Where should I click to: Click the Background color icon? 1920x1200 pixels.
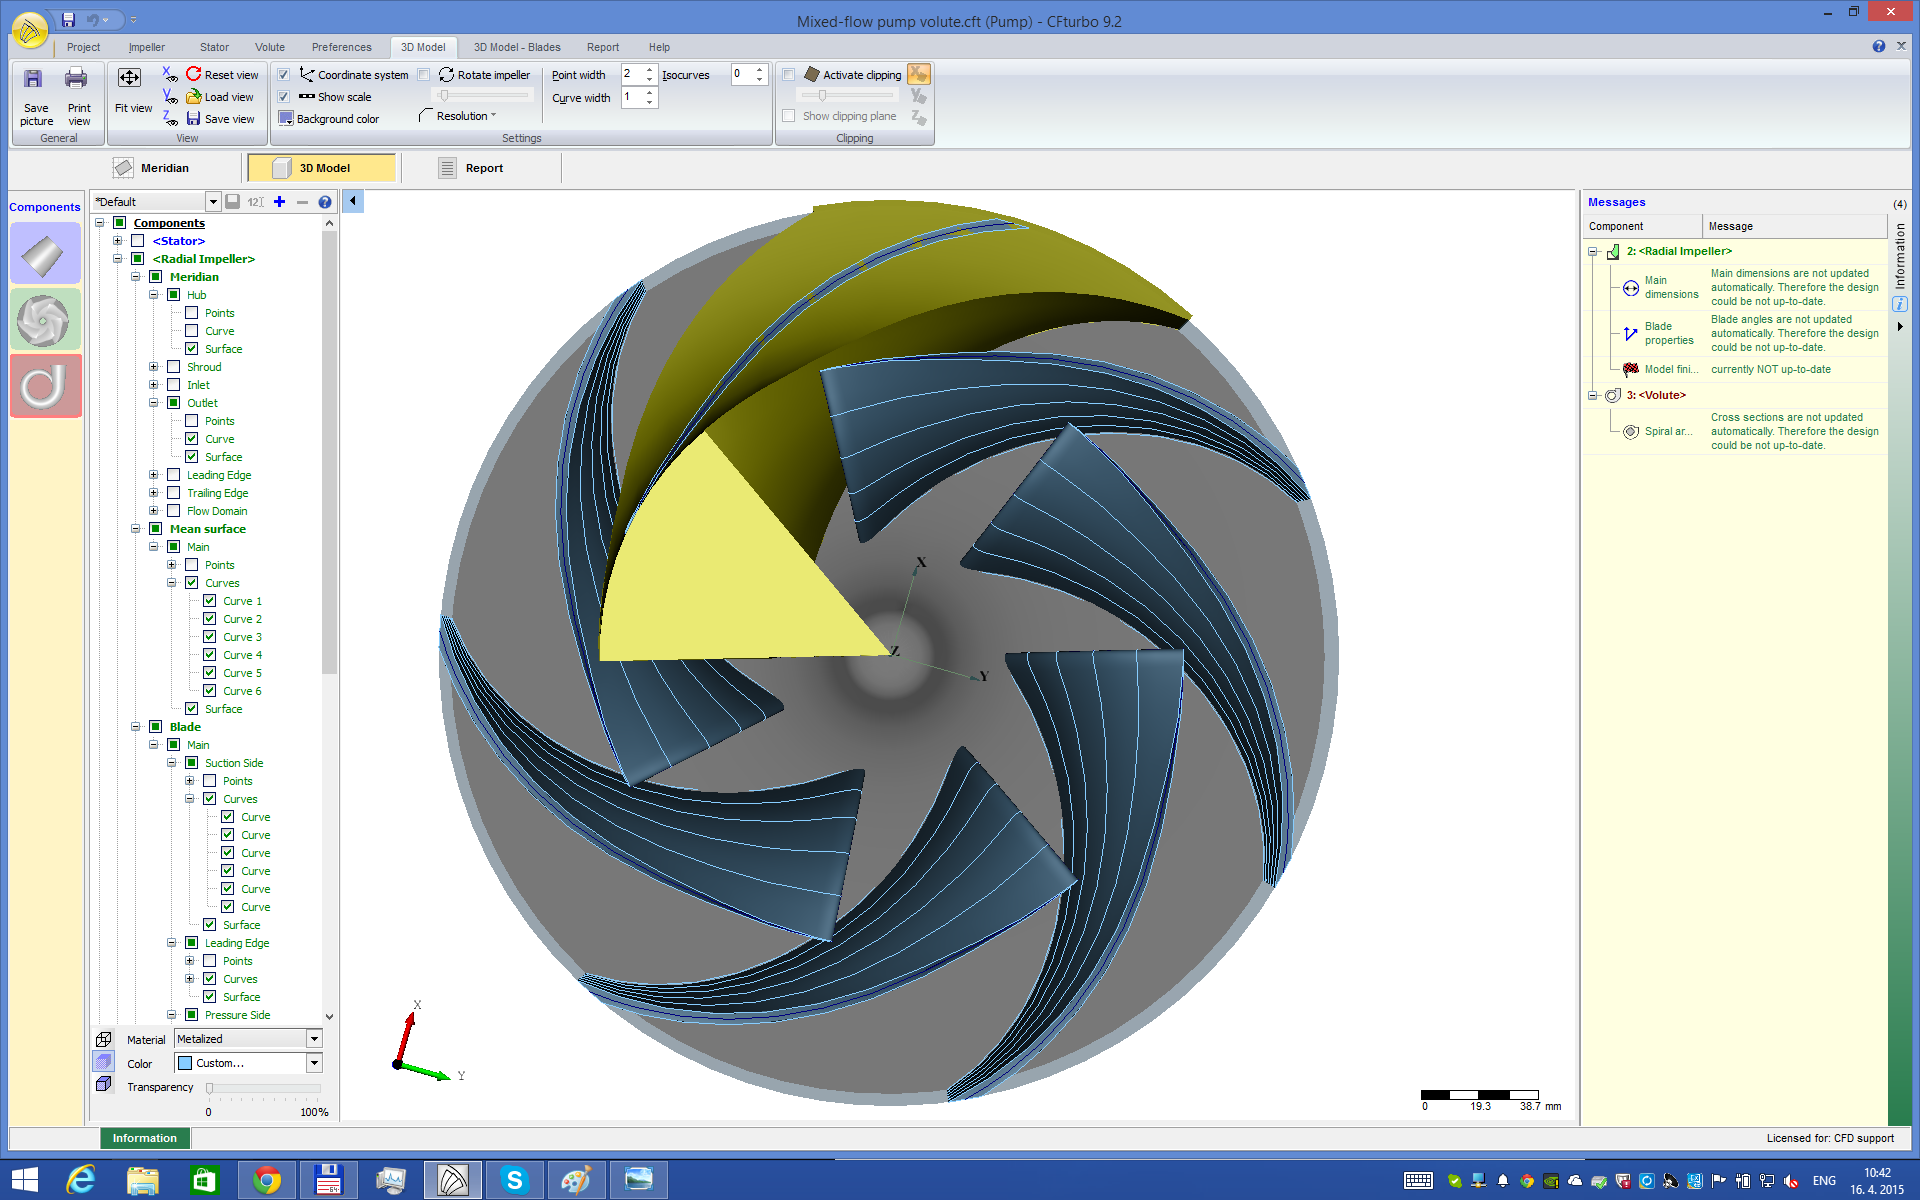pos(283,118)
